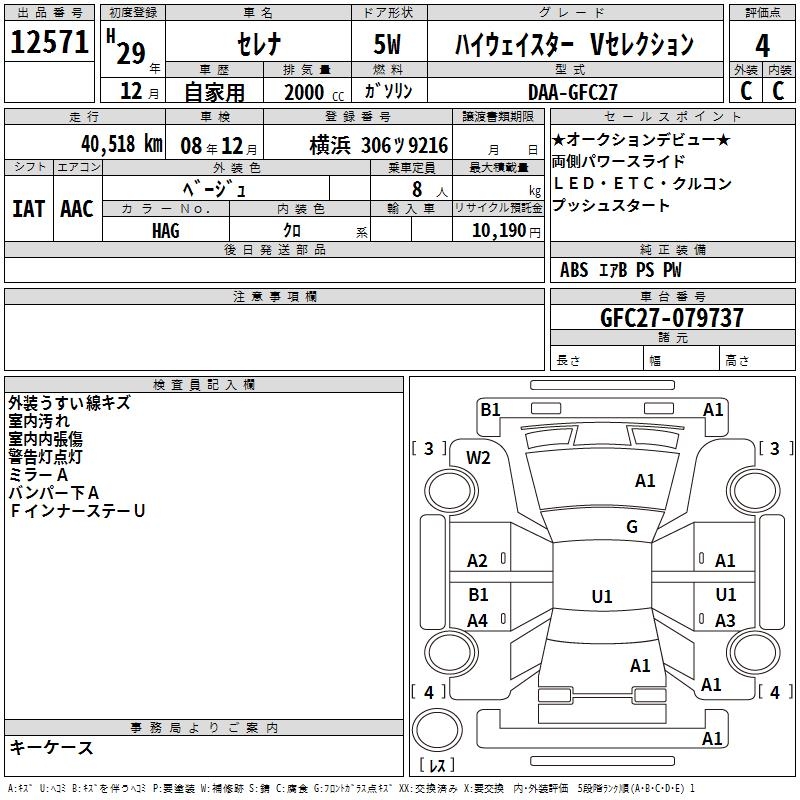The height and width of the screenshot is (800, 800).
Task: Click the mileage value 40,518 km
Action: click(x=122, y=144)
